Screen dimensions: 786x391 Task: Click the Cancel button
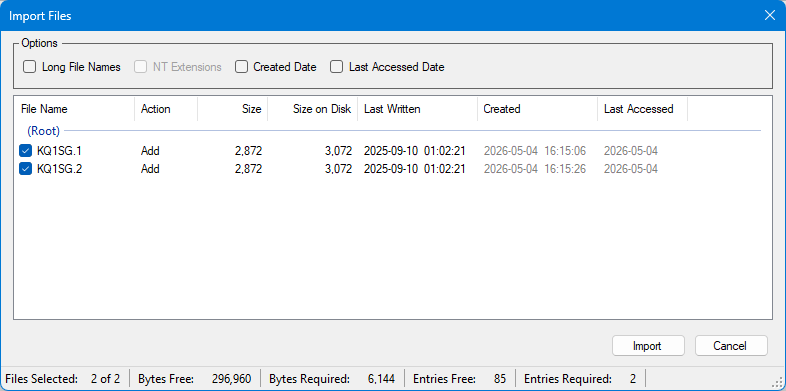[731, 346]
